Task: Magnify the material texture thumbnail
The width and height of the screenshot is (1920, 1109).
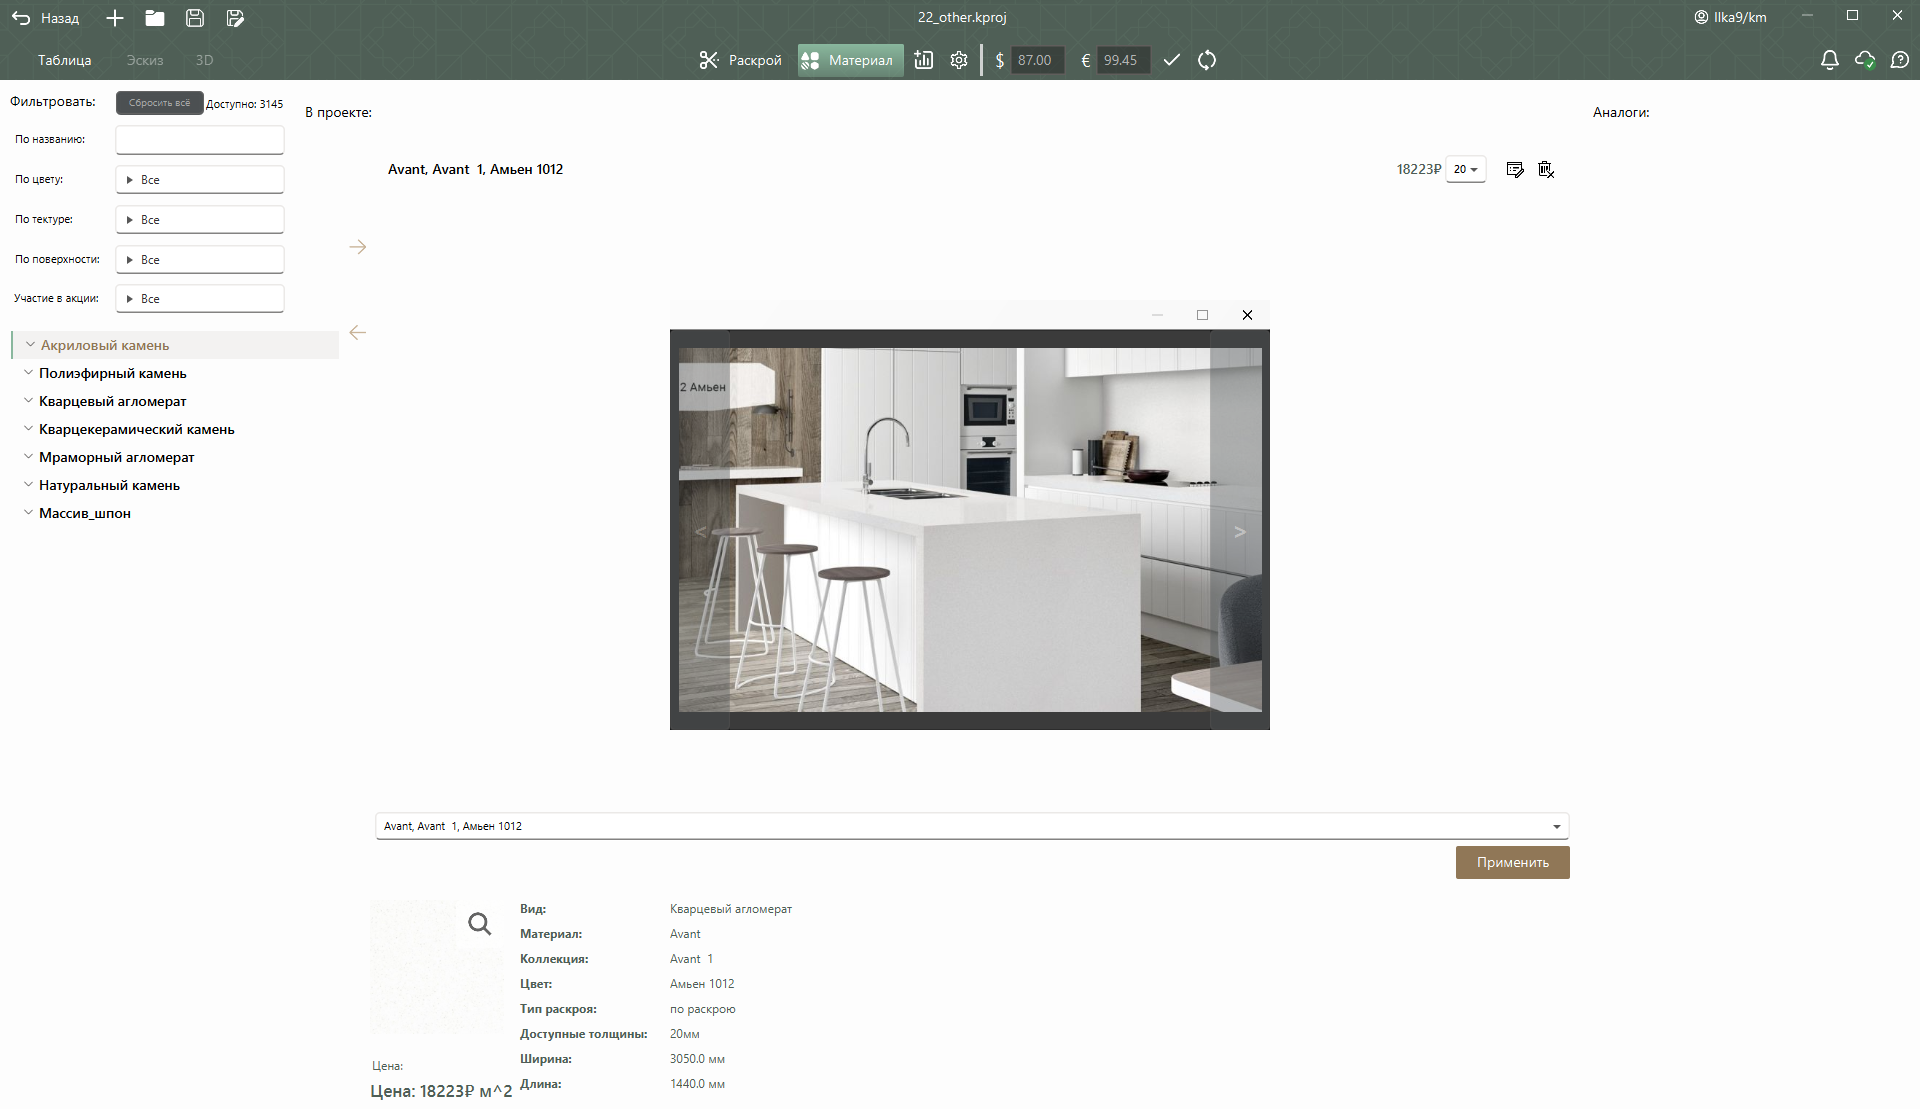Action: 479,924
